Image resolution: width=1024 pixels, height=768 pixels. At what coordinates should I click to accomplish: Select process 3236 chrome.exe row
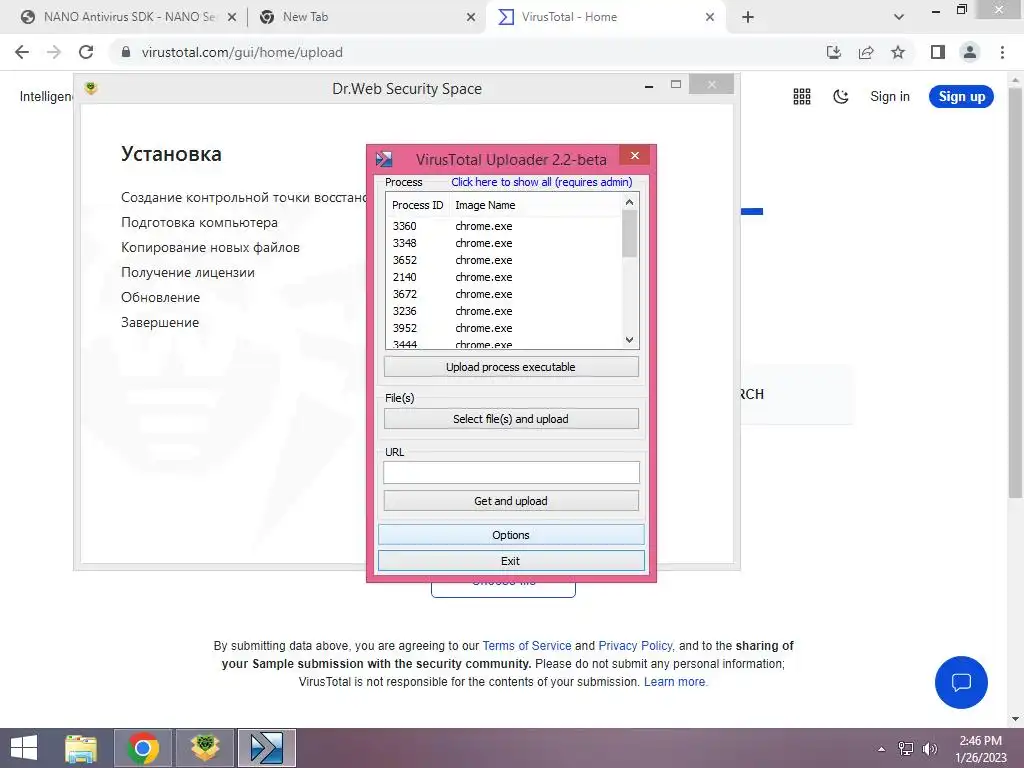coord(503,311)
